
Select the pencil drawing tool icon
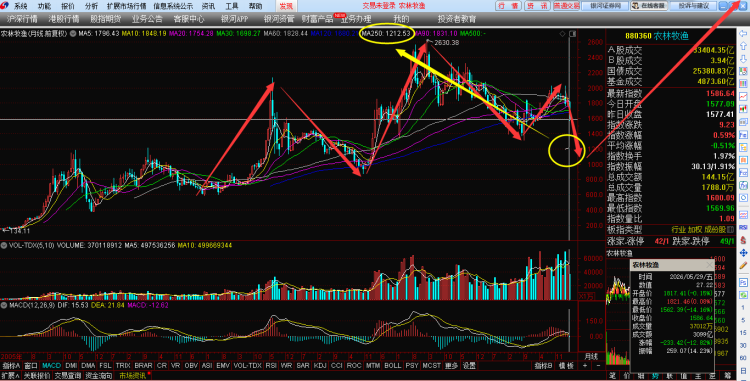click(743, 265)
